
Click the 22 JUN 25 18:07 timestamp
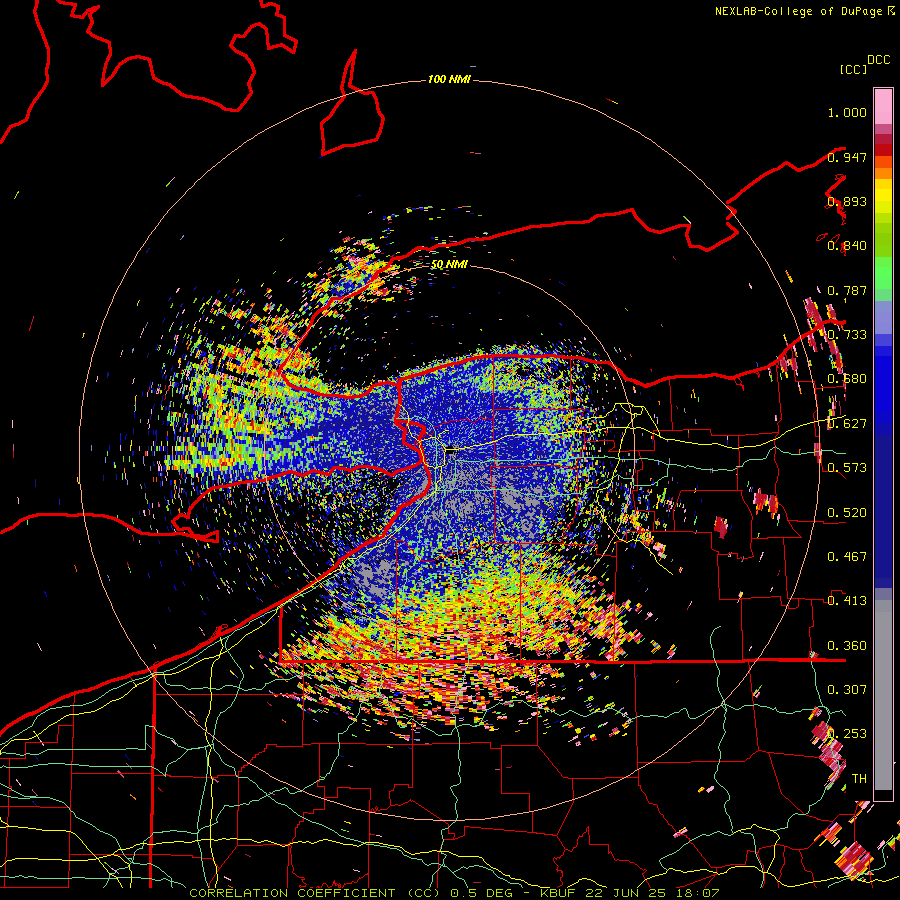(x=651, y=893)
